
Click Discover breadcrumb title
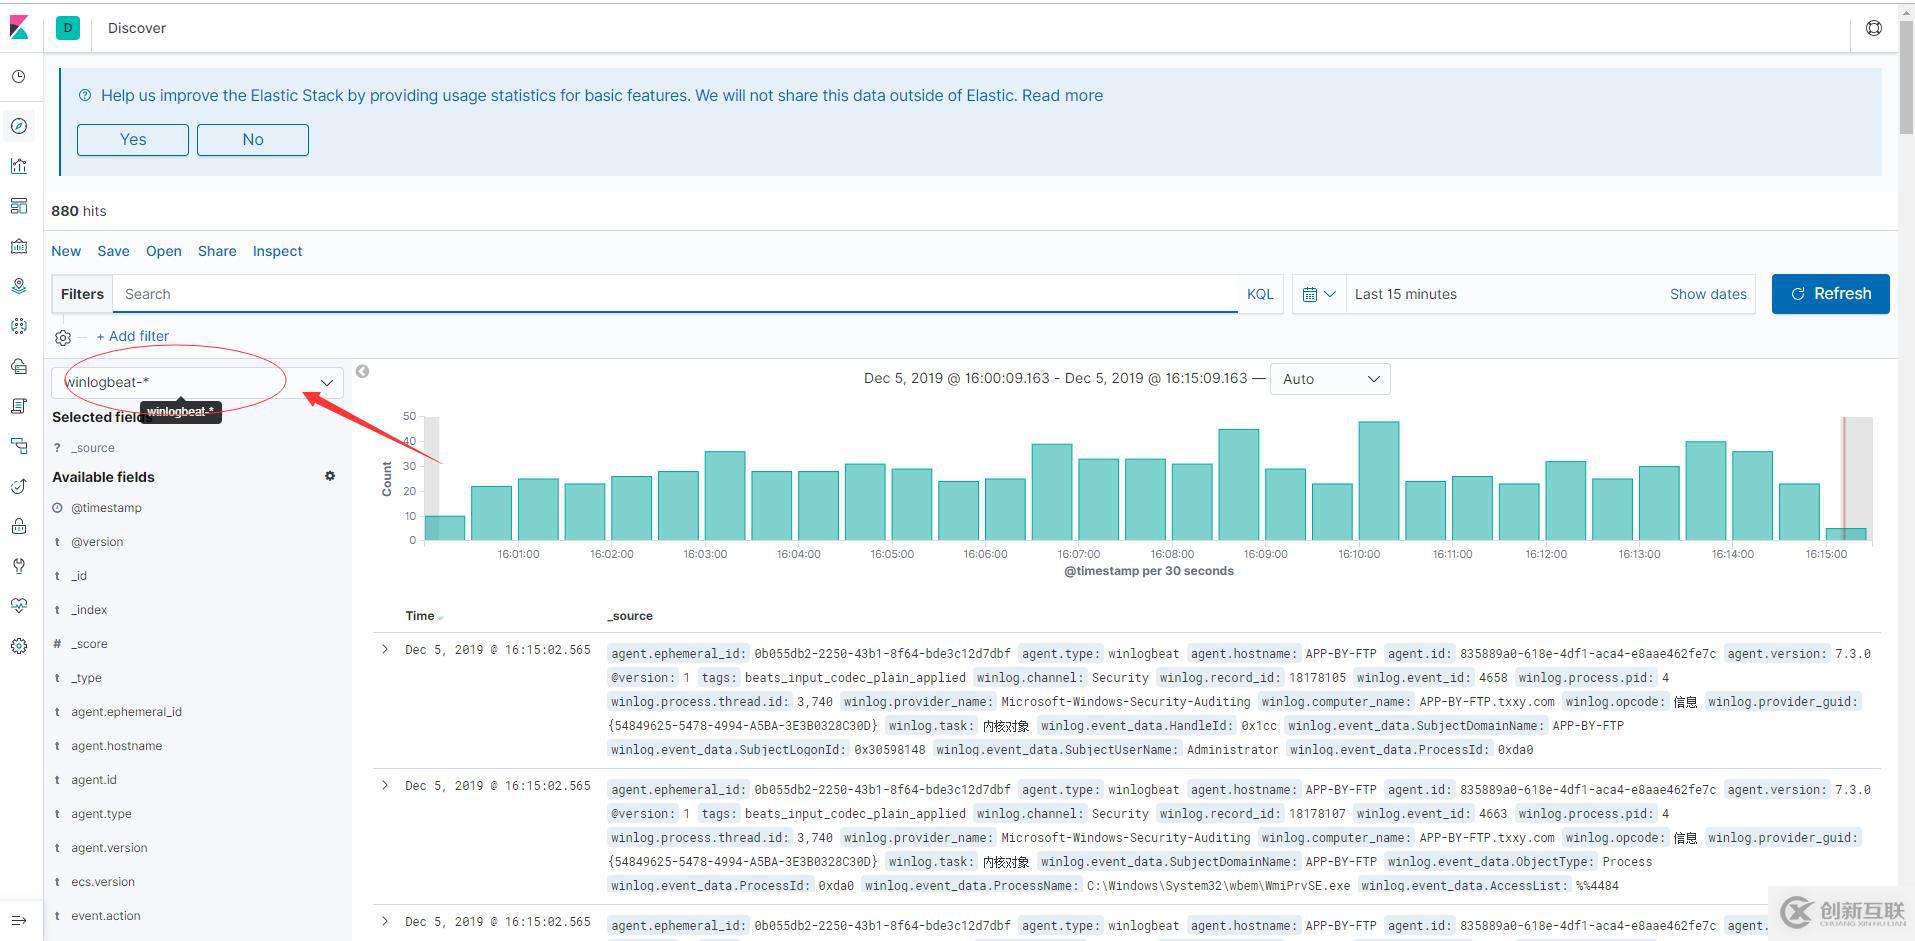[137, 28]
